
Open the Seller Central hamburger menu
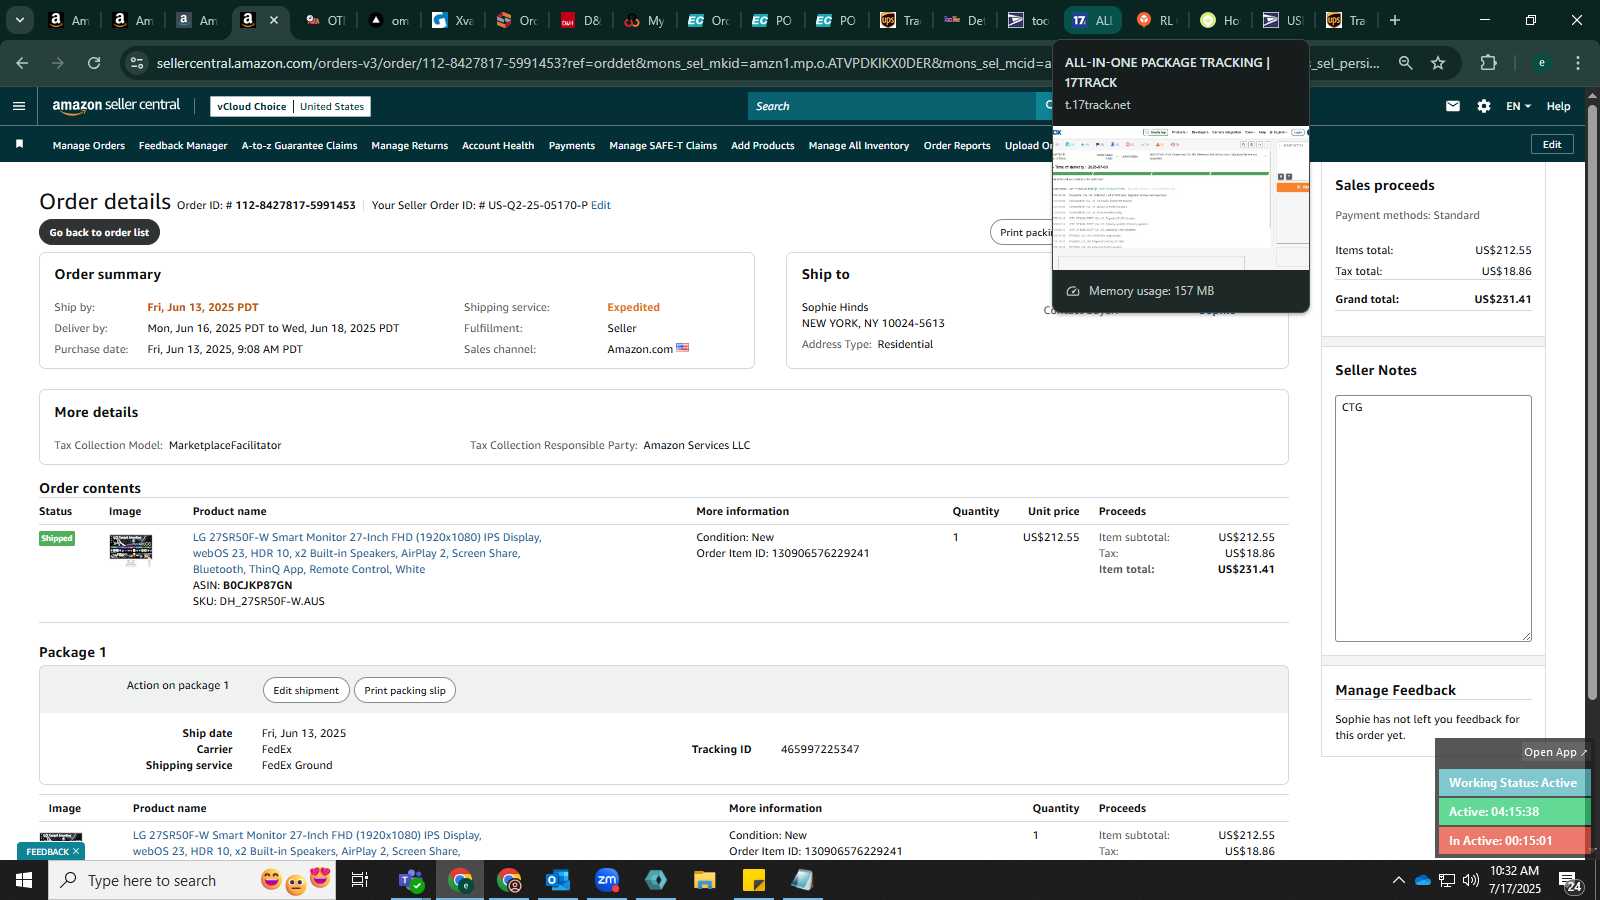[19, 106]
